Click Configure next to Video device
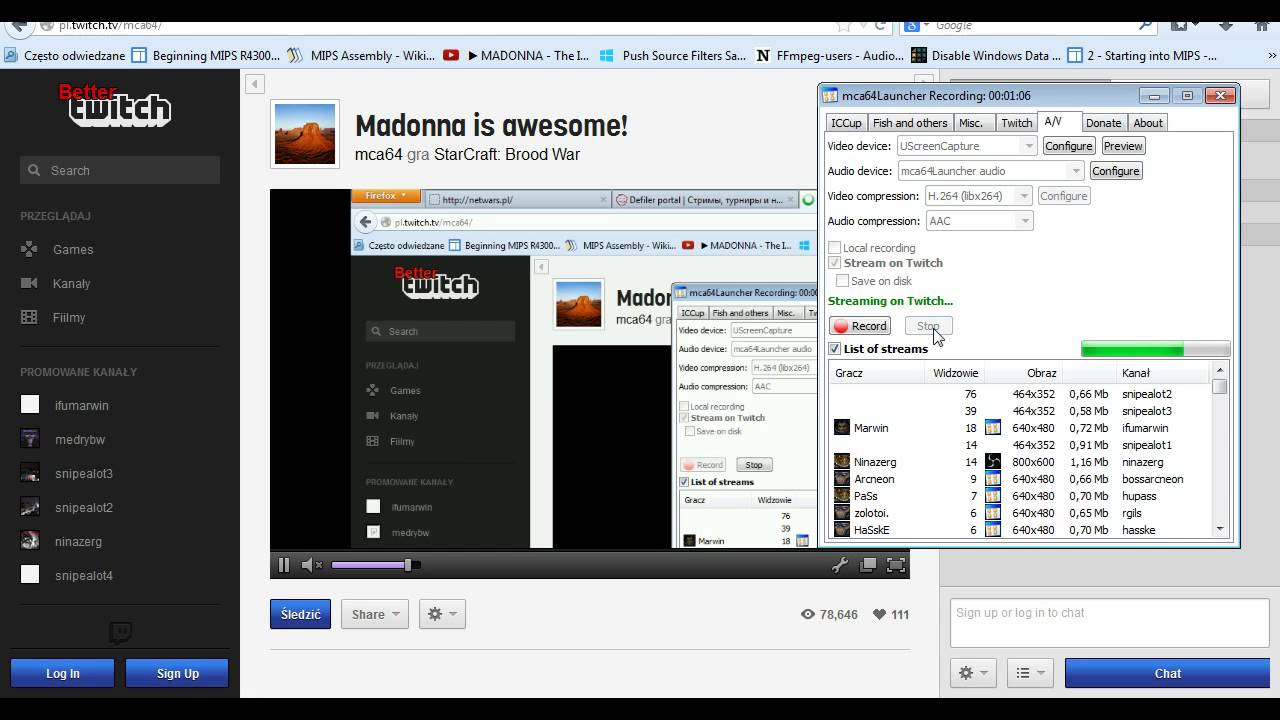 pos(1068,146)
